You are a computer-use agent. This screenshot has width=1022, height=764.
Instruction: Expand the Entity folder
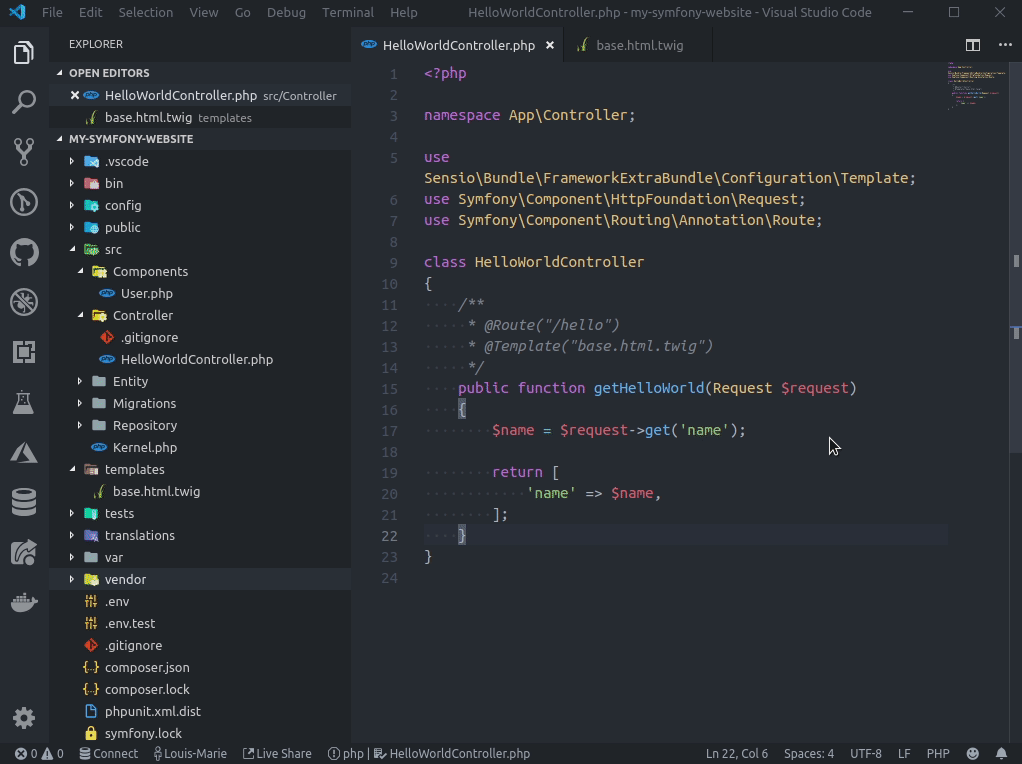coord(80,381)
